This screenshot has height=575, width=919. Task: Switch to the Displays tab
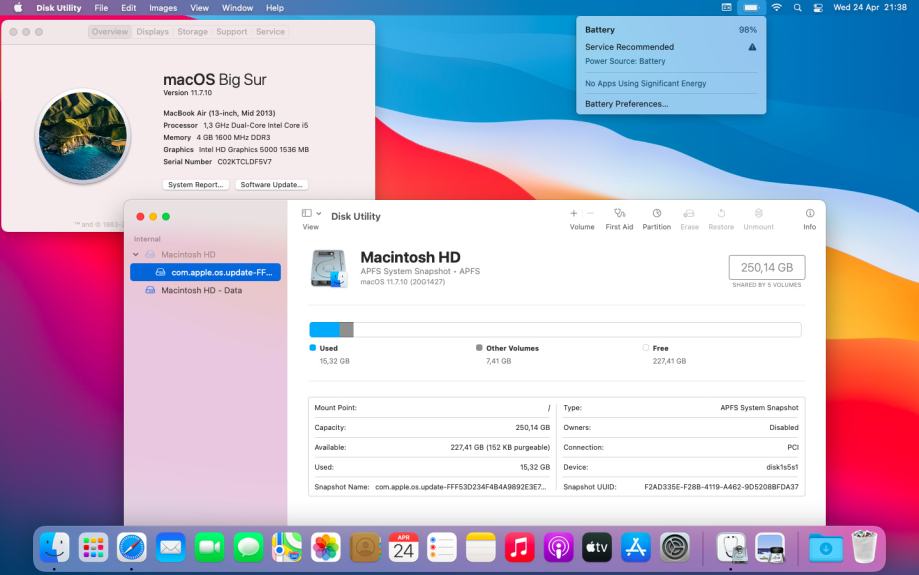tap(153, 32)
